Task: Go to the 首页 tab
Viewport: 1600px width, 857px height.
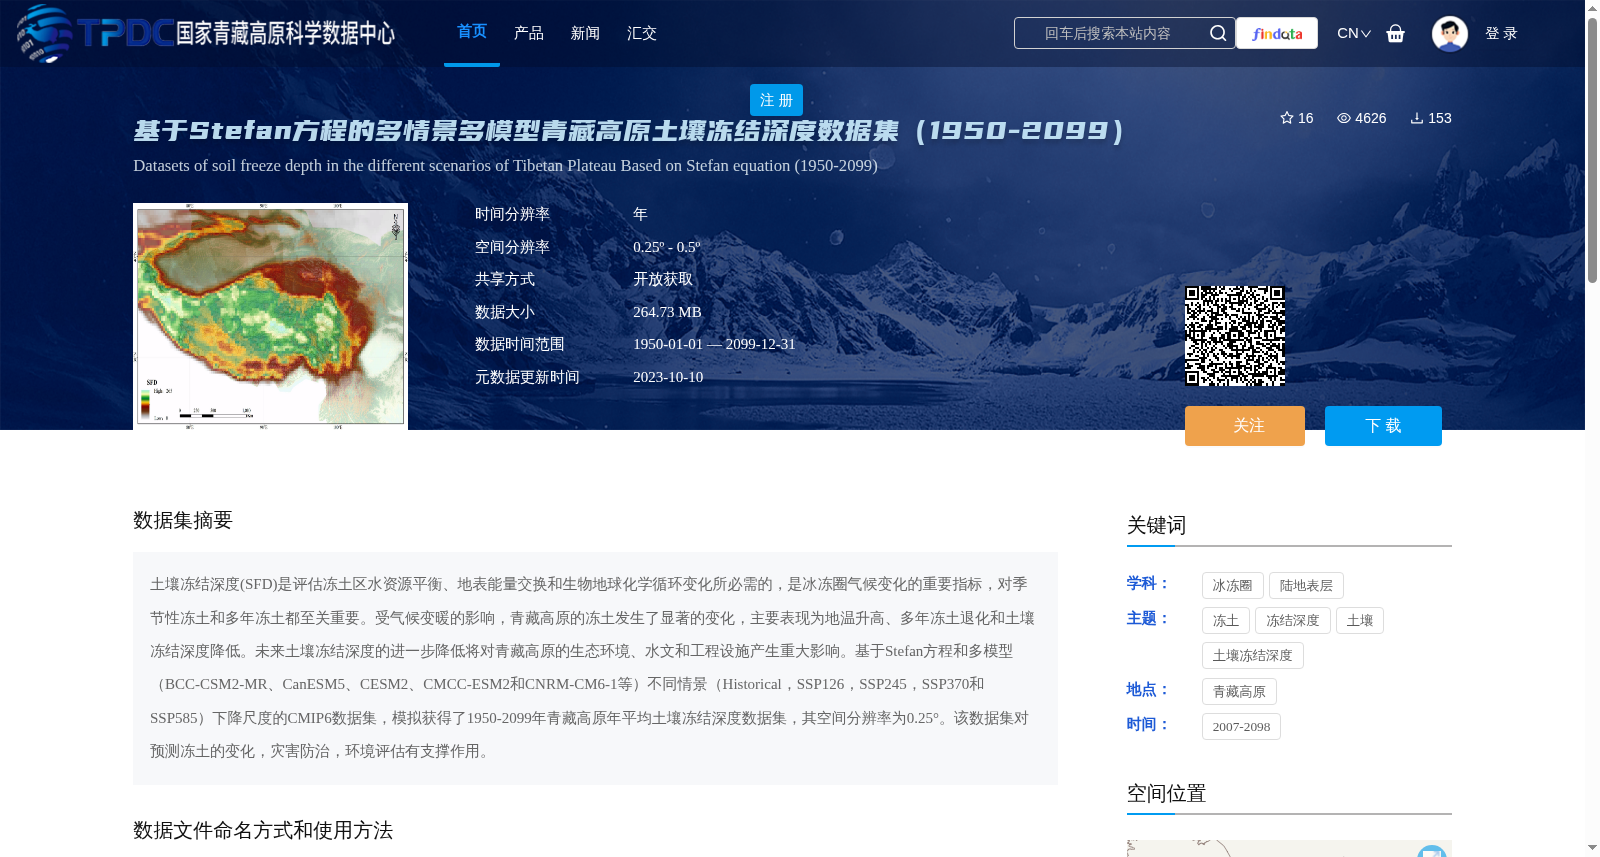Action: [x=472, y=32]
